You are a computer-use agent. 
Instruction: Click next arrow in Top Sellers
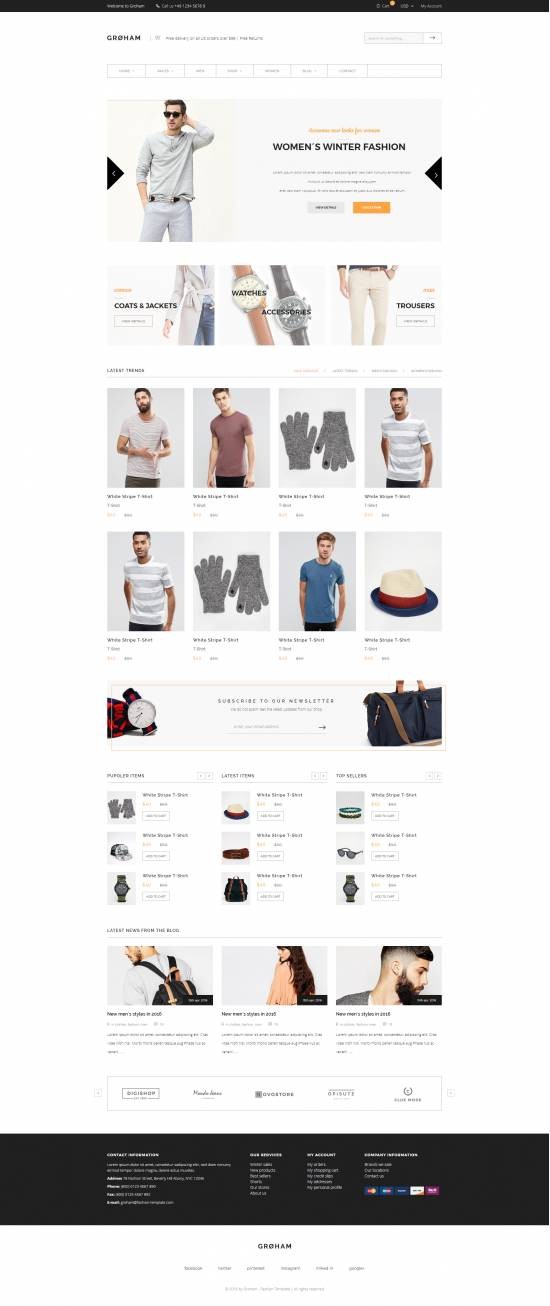(438, 776)
